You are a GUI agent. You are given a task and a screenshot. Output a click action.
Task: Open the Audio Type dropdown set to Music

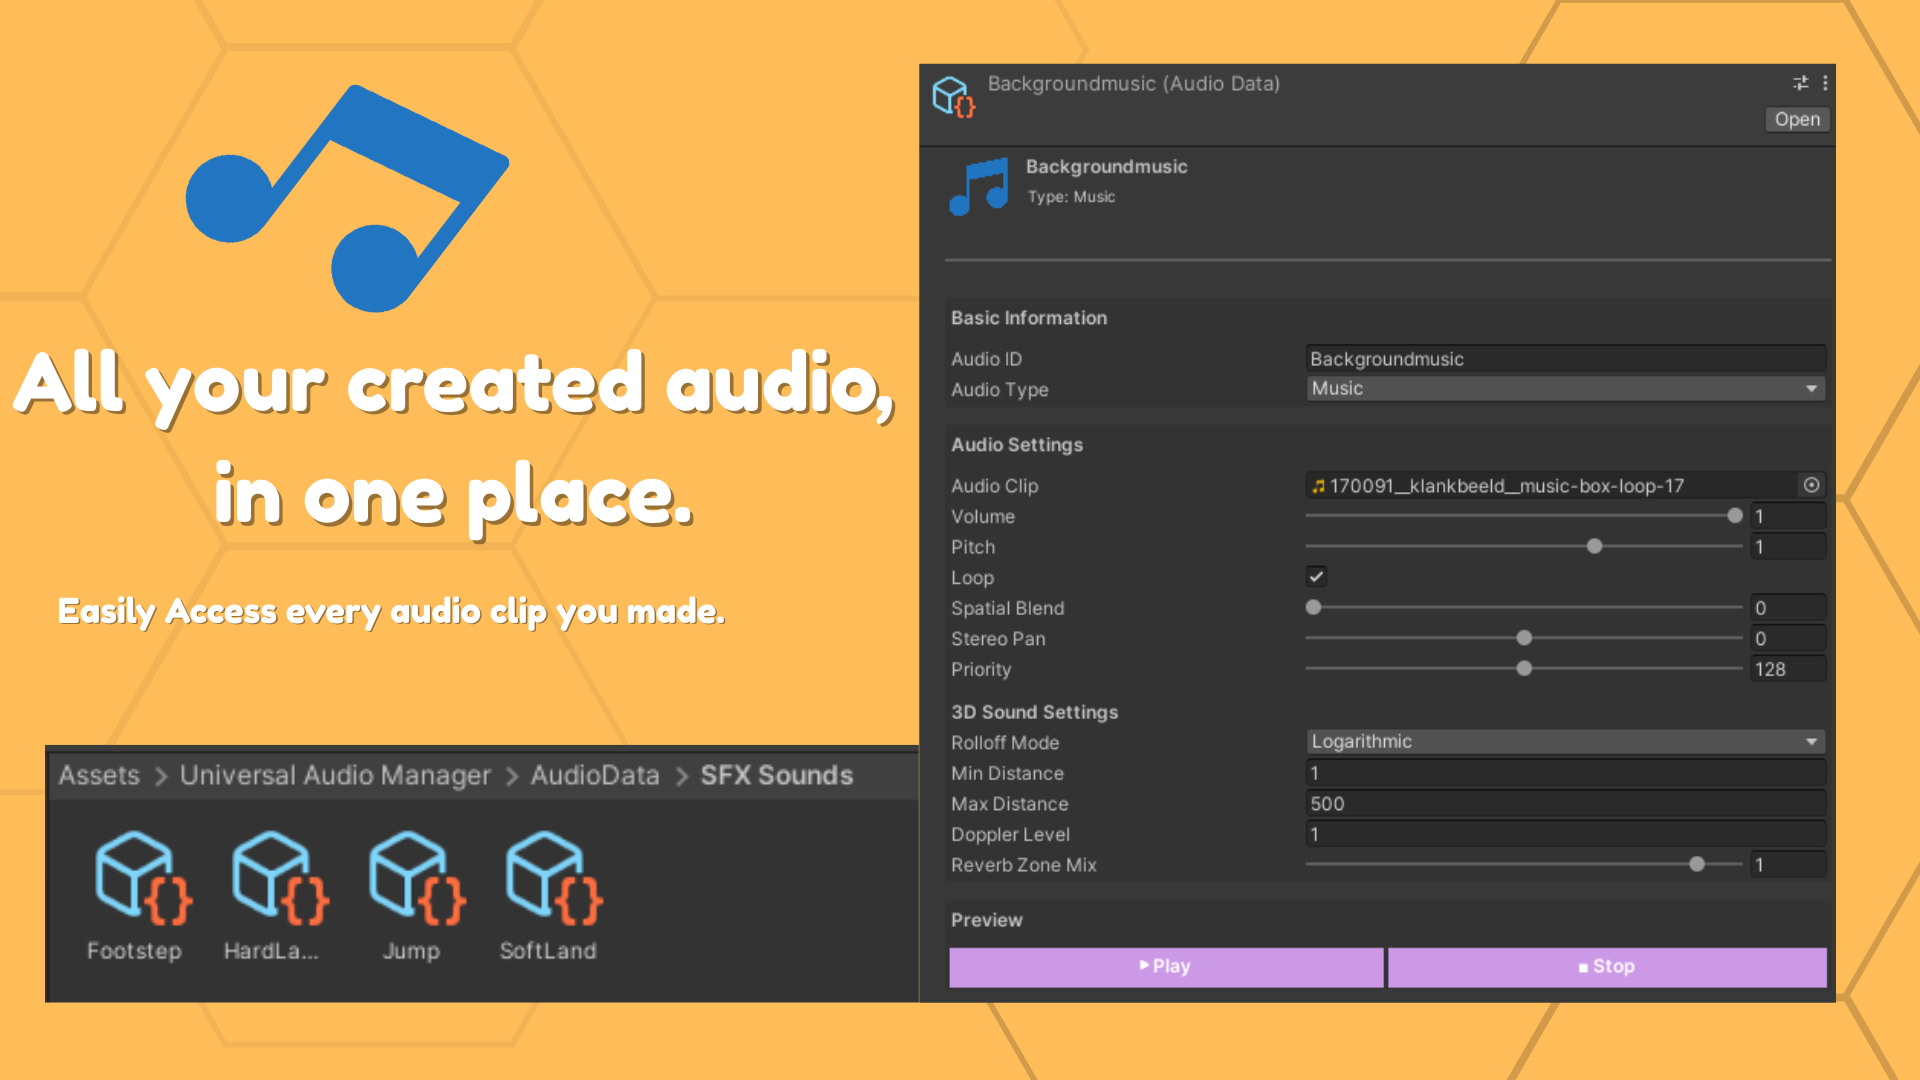click(1565, 389)
